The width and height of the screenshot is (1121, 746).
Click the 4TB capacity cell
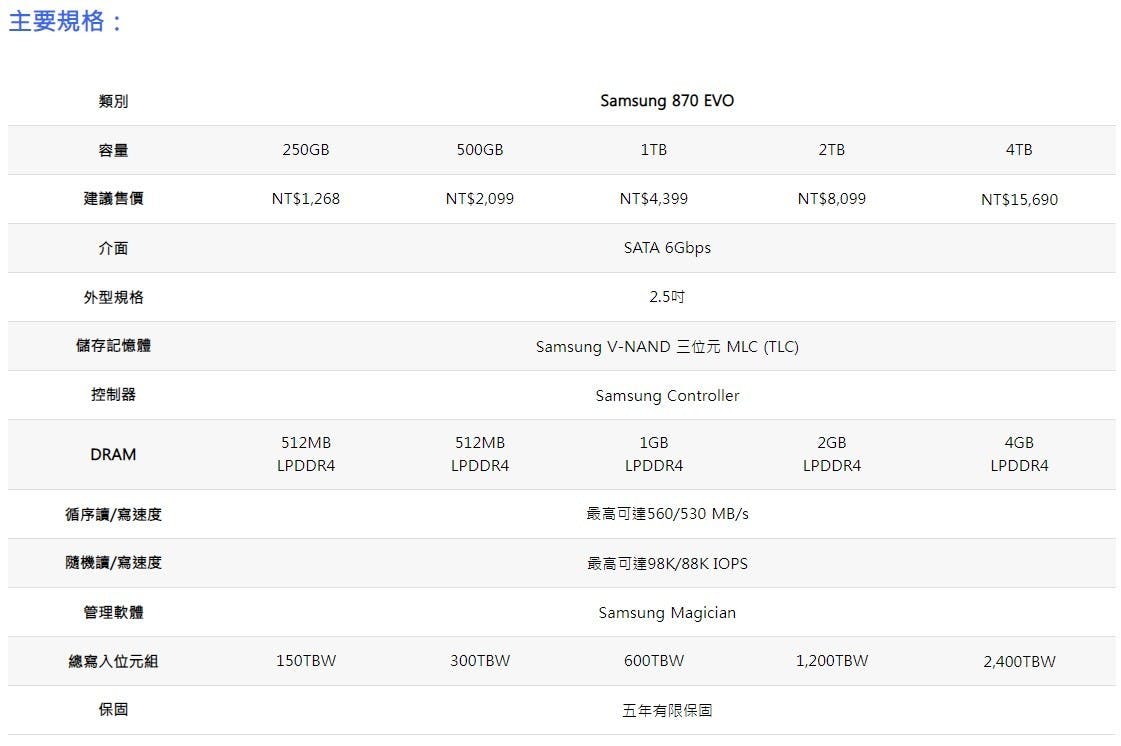(1019, 150)
